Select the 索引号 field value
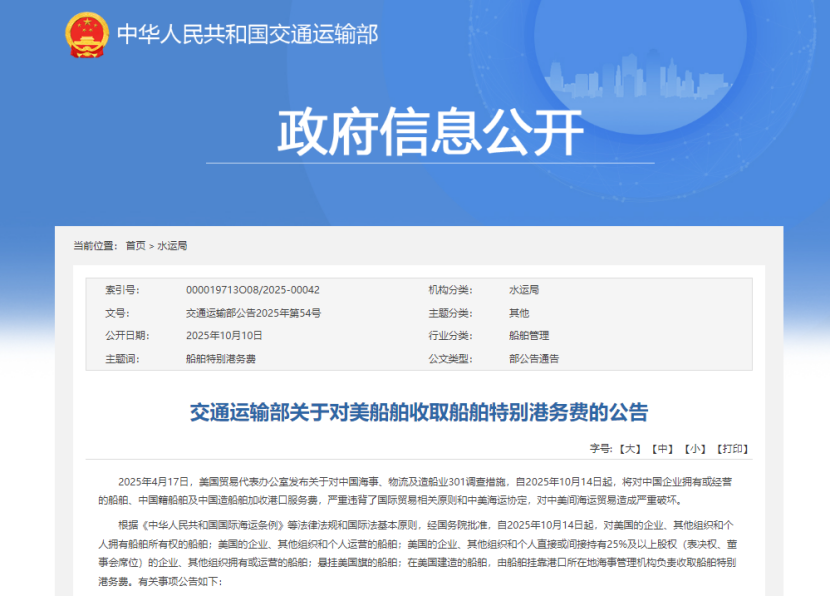The image size is (831, 596). [254, 288]
